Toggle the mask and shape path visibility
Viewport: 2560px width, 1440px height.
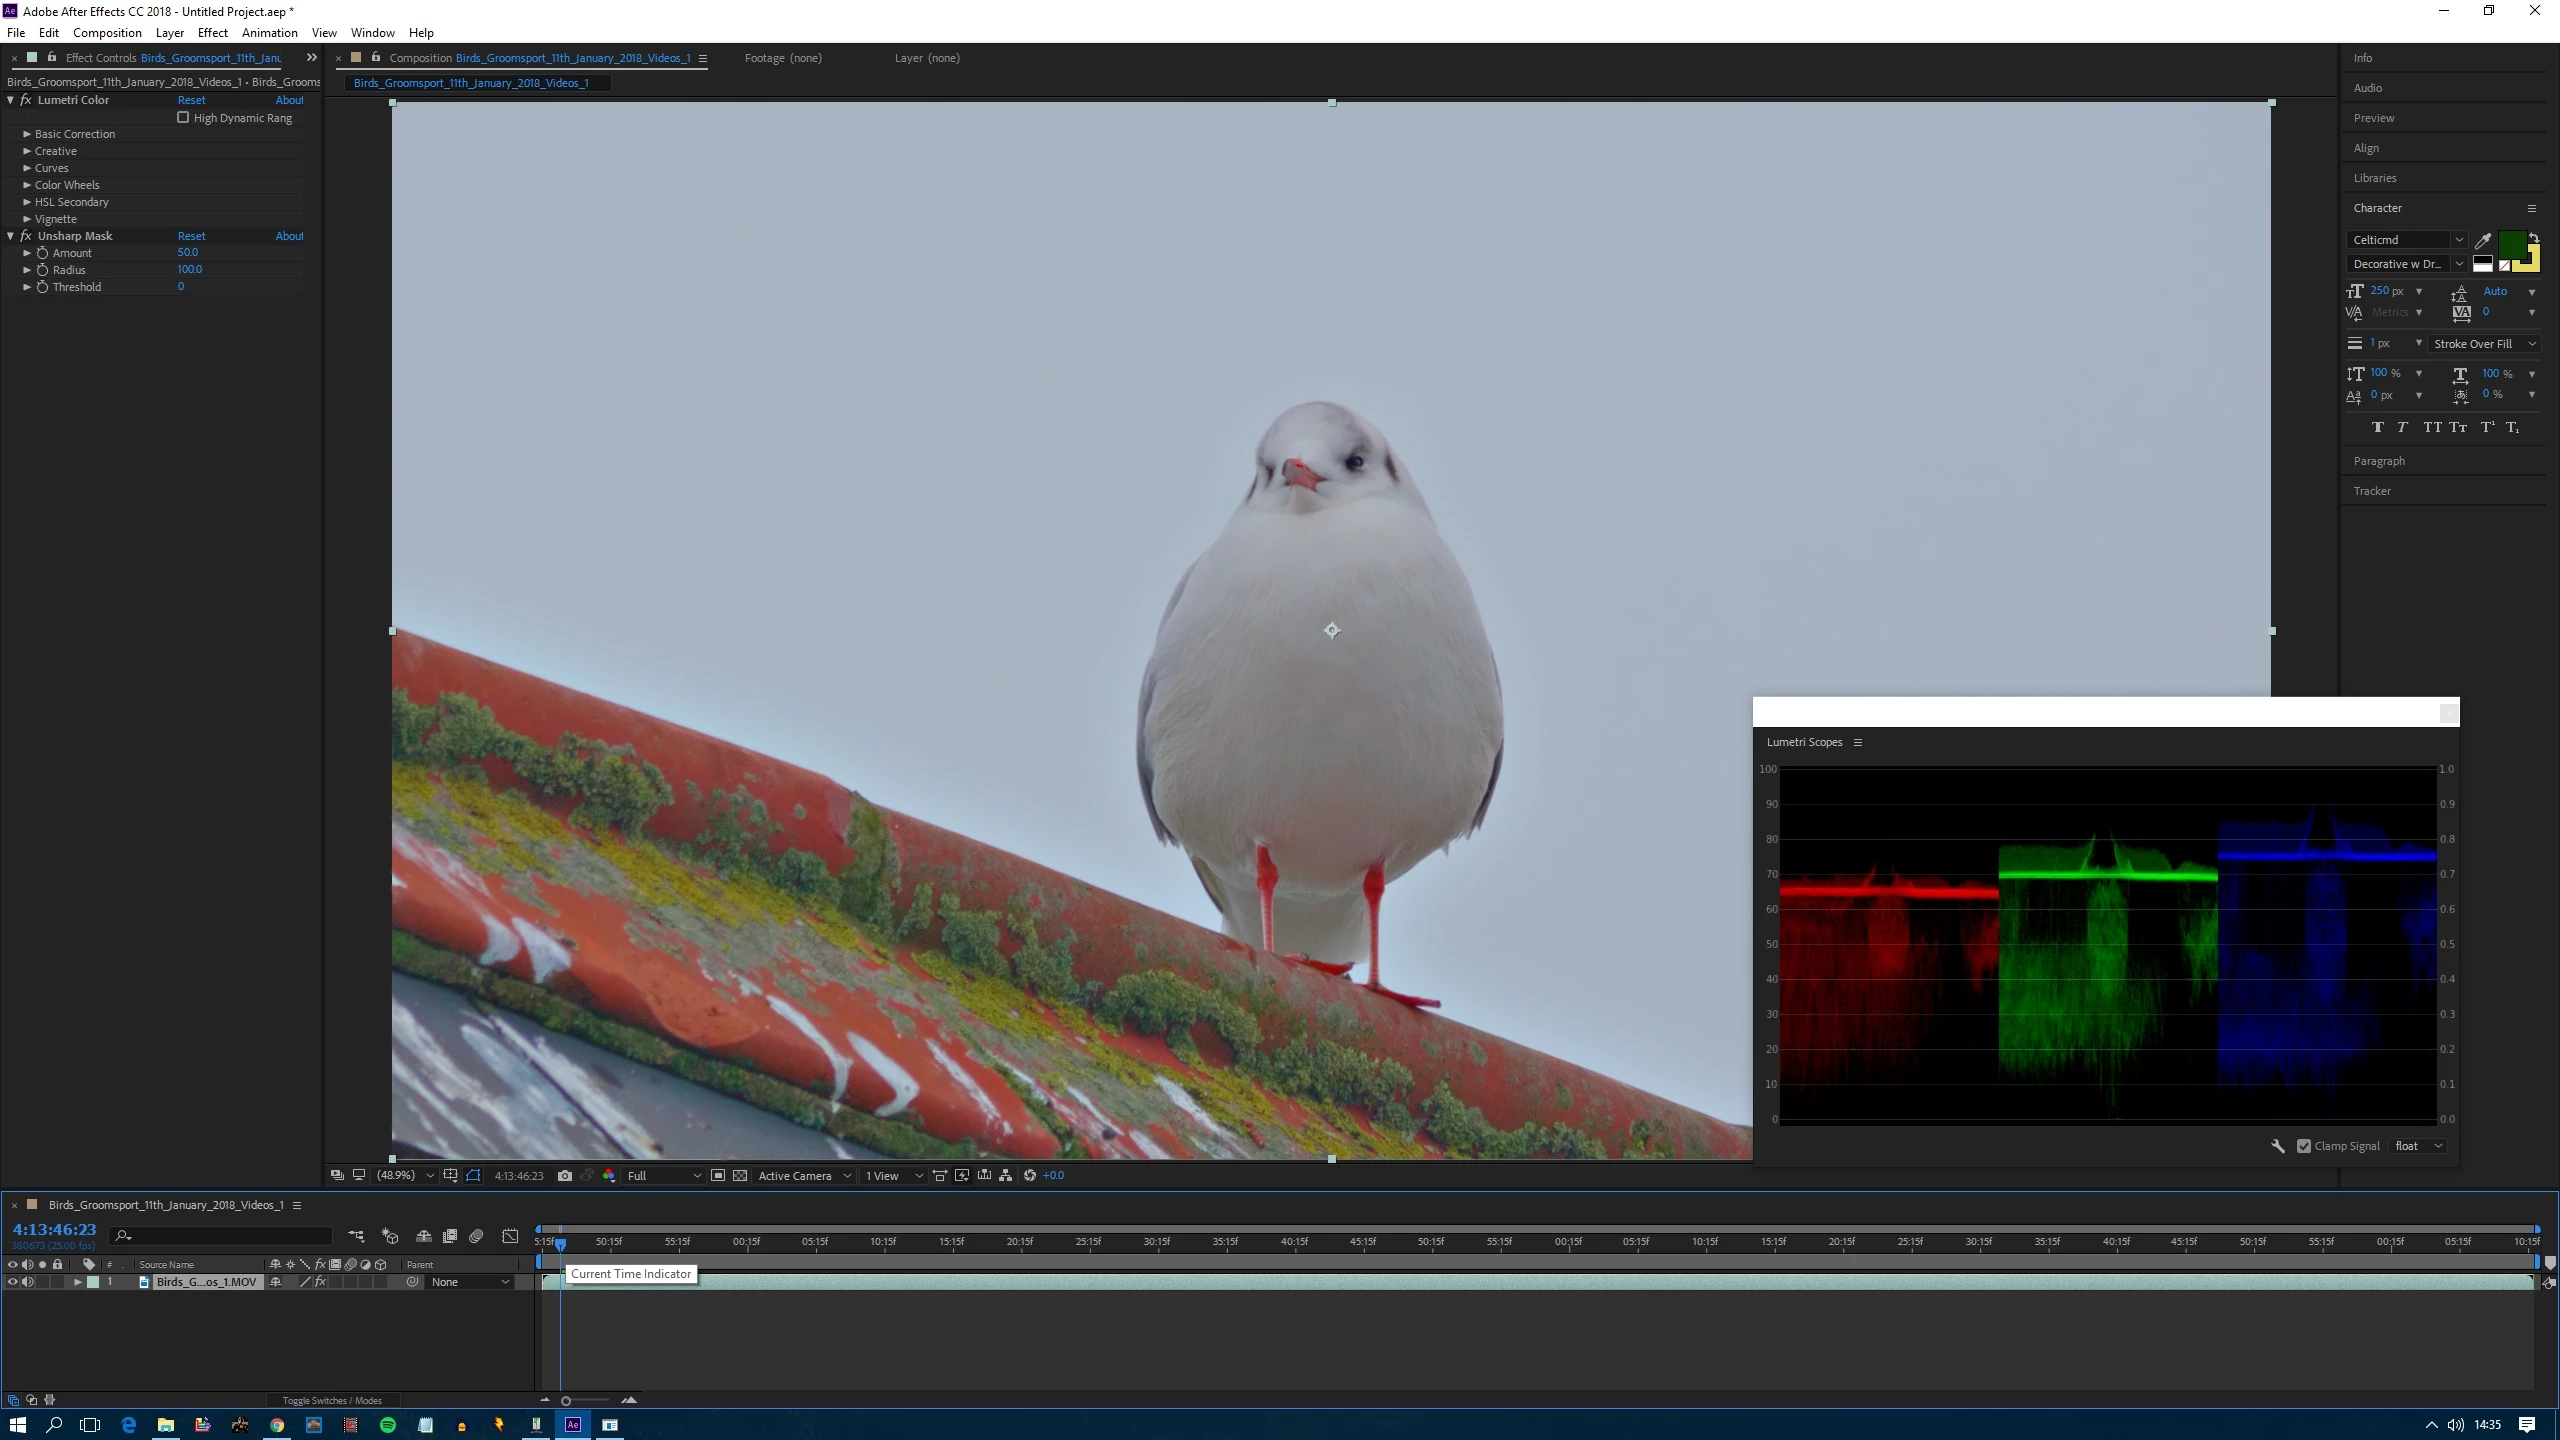tap(473, 1176)
